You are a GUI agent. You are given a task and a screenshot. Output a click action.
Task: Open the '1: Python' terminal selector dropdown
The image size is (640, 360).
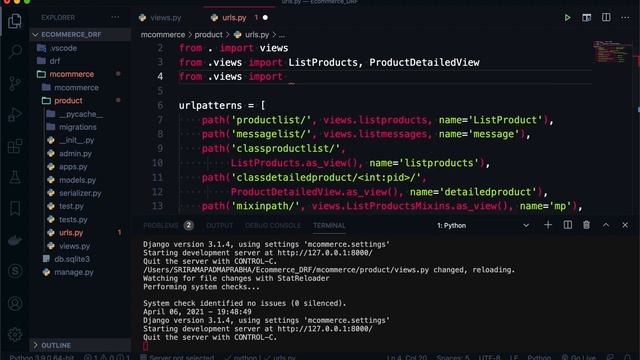(483, 225)
